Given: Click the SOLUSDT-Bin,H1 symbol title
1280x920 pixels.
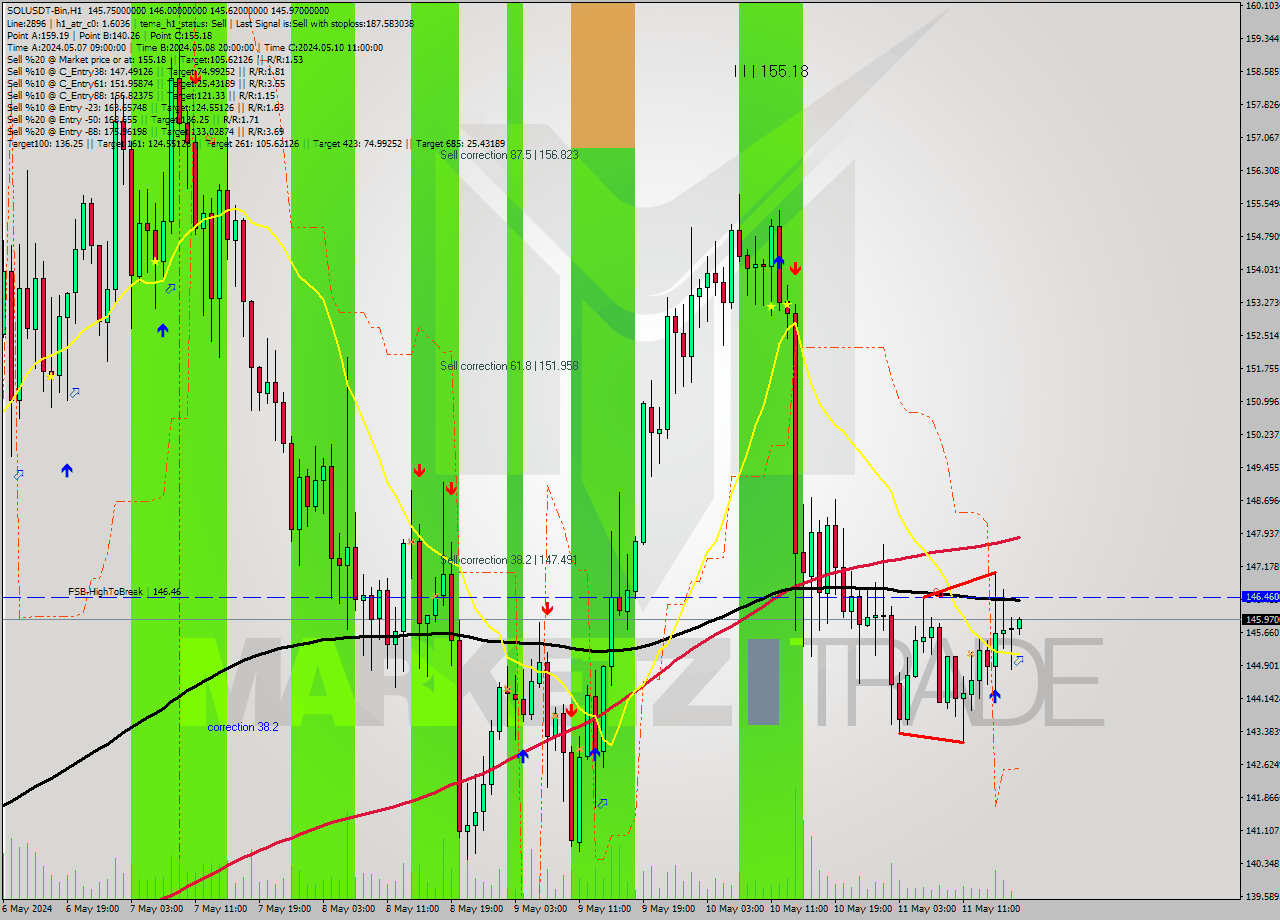Looking at the screenshot, I should tap(44, 9).
